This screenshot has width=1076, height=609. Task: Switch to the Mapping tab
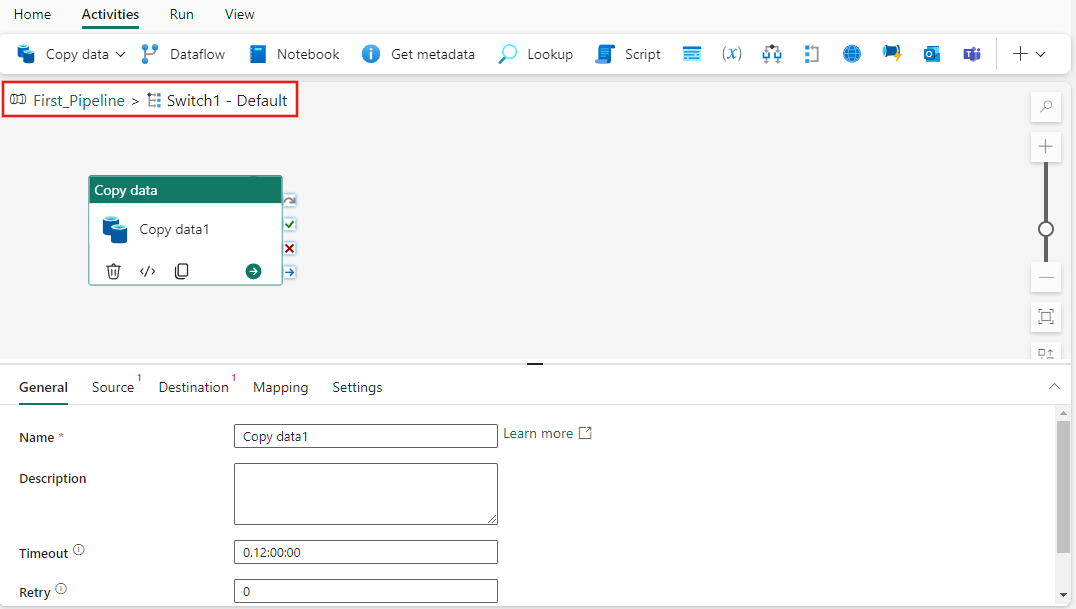280,387
